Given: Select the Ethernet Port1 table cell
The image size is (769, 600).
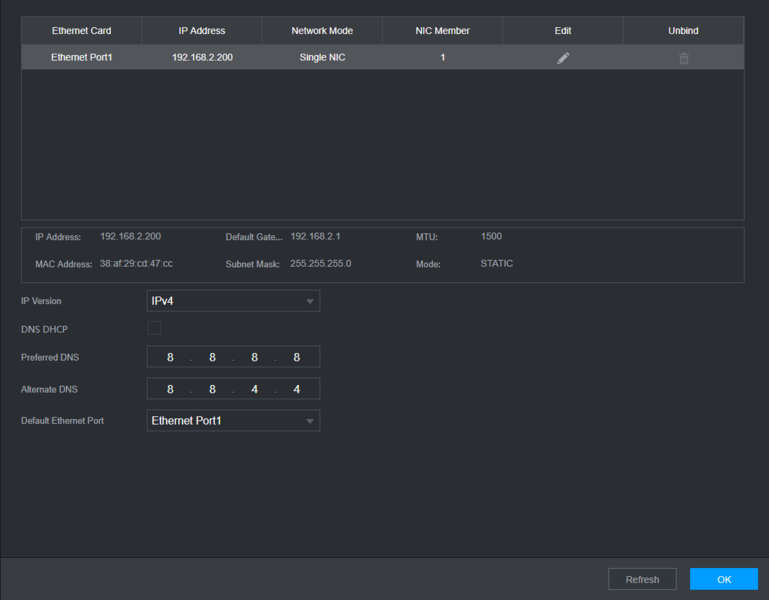Looking at the screenshot, I should (81, 57).
